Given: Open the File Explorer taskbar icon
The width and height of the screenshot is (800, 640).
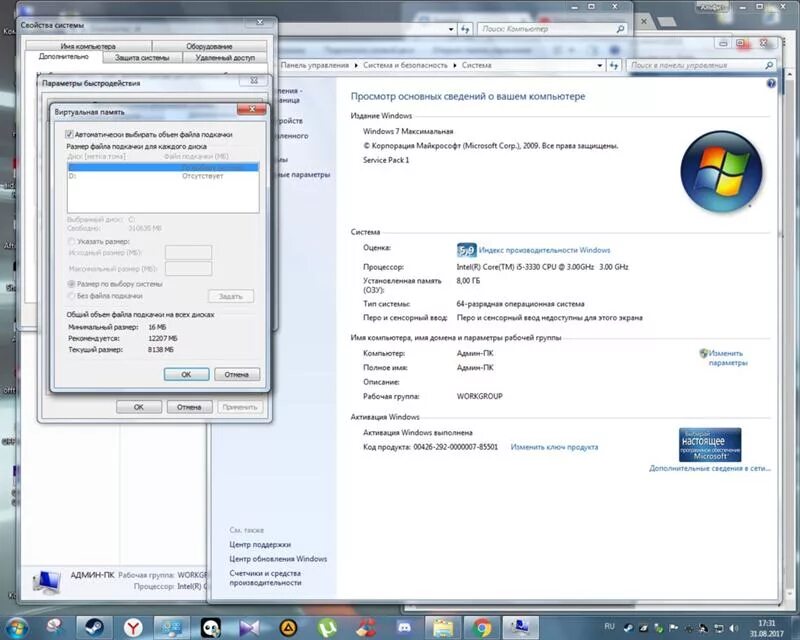Looking at the screenshot, I should [443, 627].
